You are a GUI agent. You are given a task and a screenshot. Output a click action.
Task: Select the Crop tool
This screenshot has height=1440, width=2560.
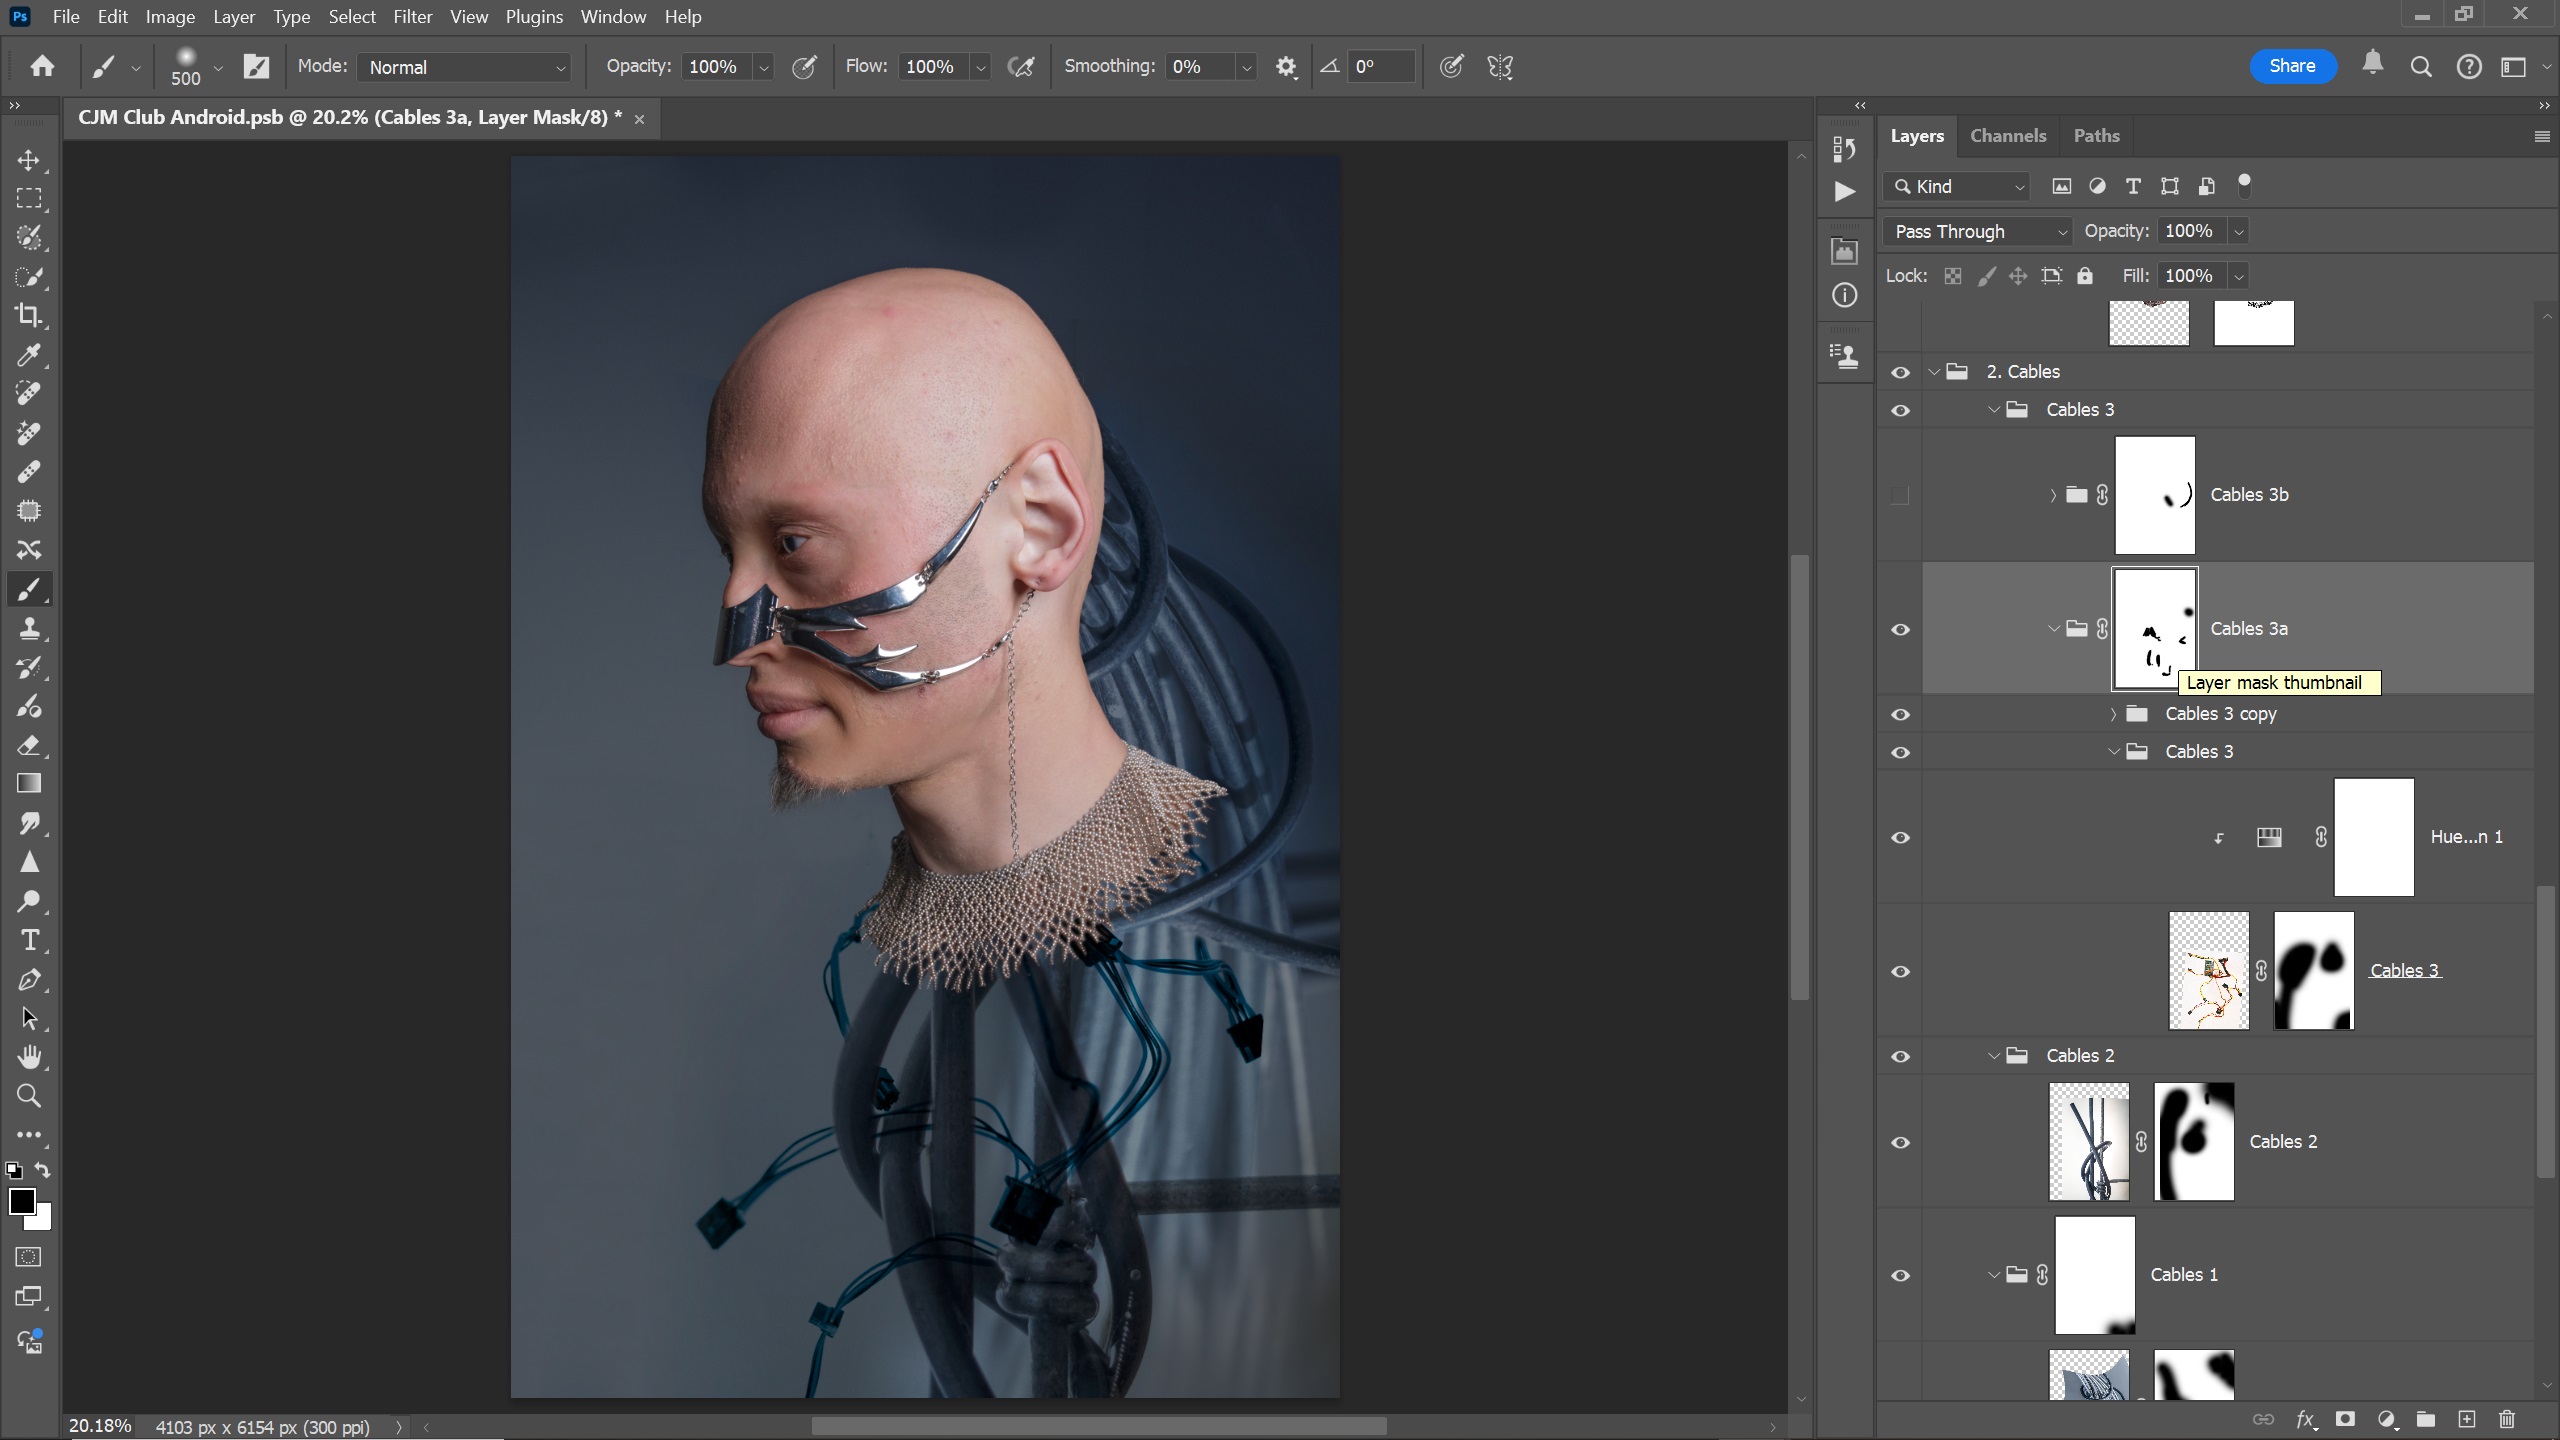(29, 316)
